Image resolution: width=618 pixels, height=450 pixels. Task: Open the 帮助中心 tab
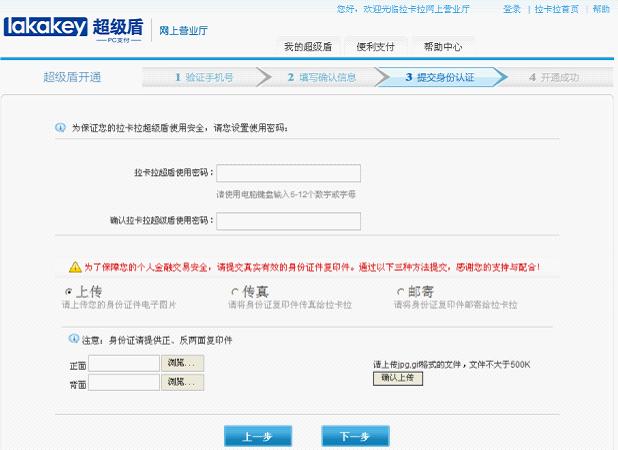[x=443, y=47]
